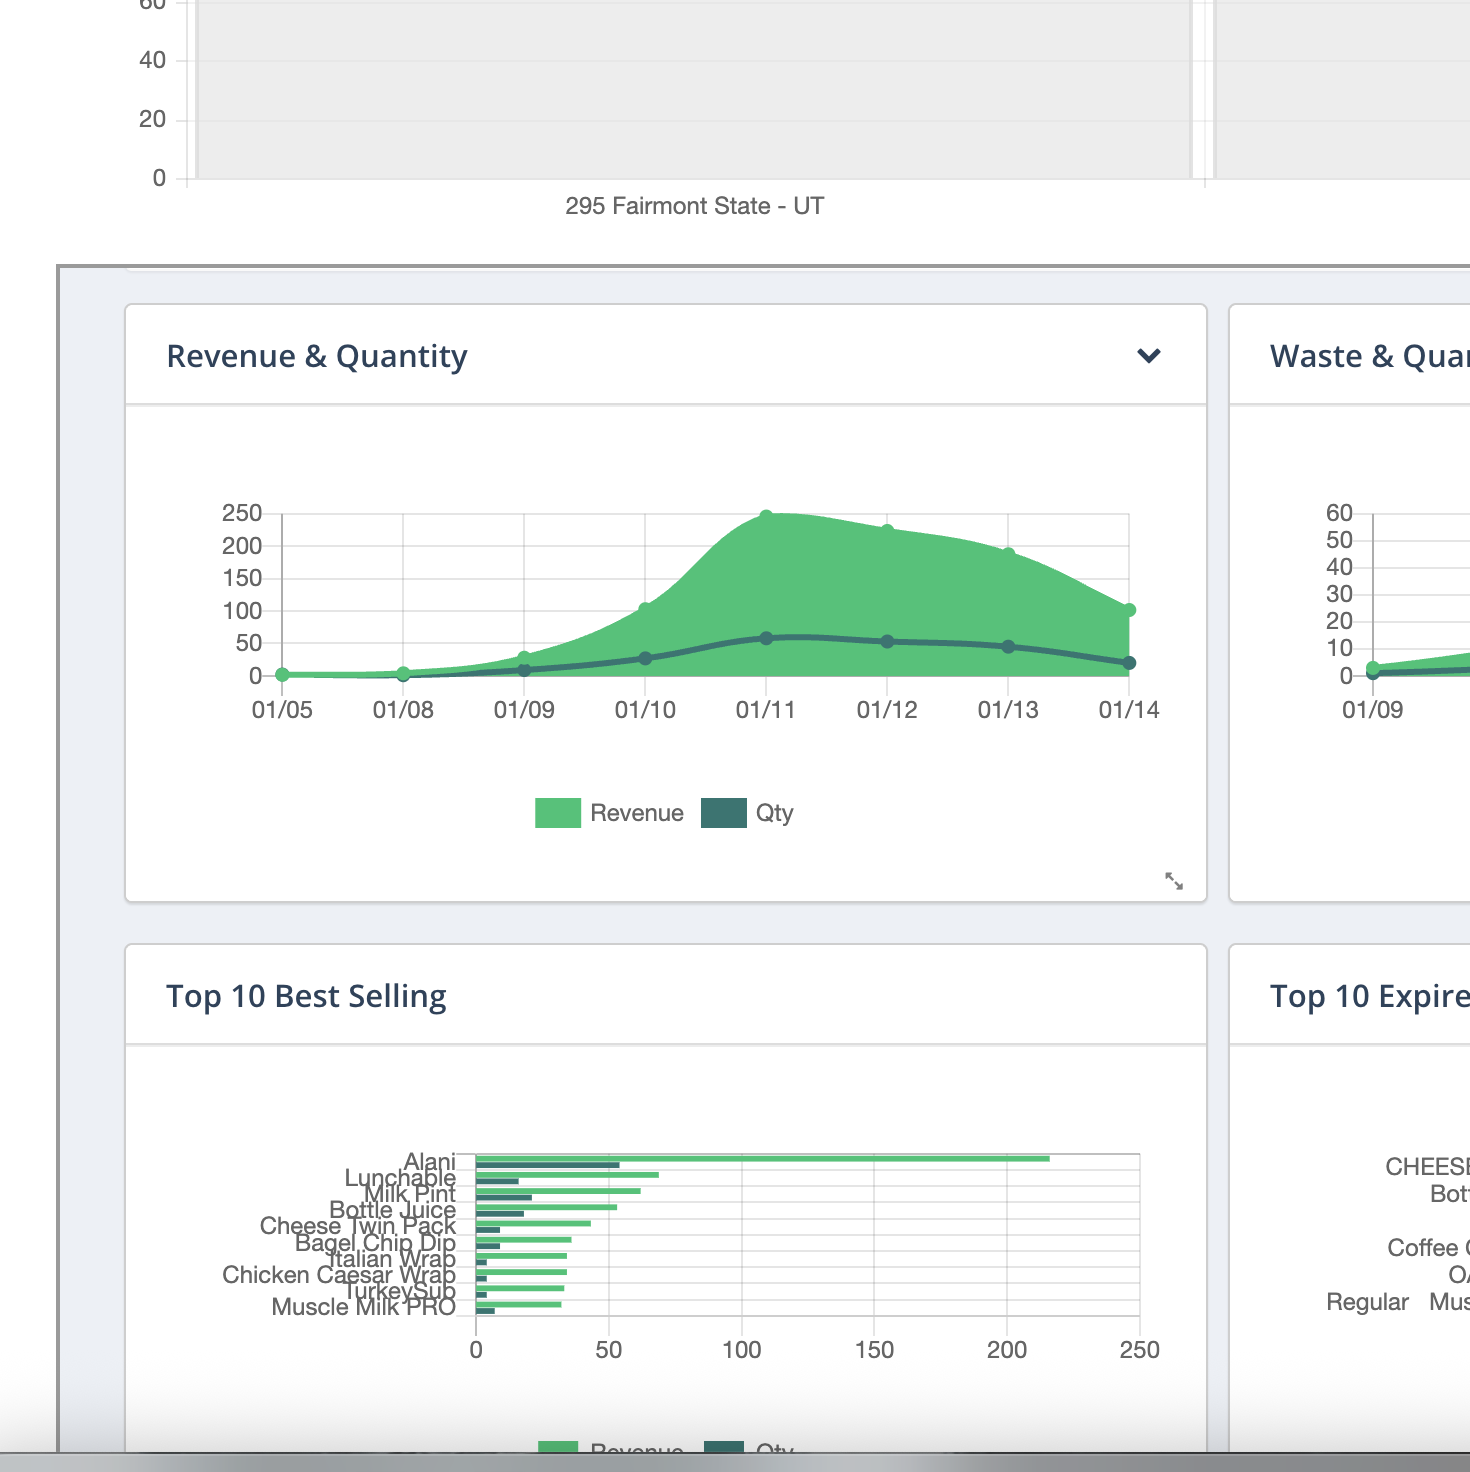Image resolution: width=1470 pixels, height=1472 pixels.
Task: Click the Lunchable green revenue bar
Action: [x=567, y=1174]
